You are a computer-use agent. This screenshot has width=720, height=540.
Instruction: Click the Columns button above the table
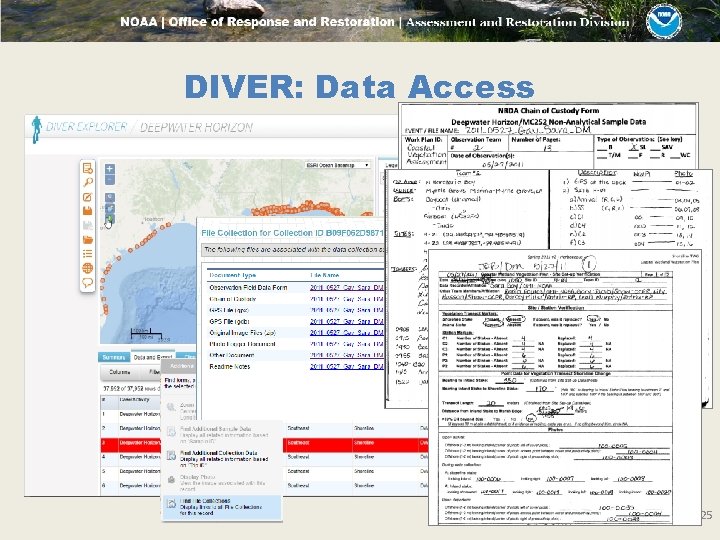(x=120, y=372)
